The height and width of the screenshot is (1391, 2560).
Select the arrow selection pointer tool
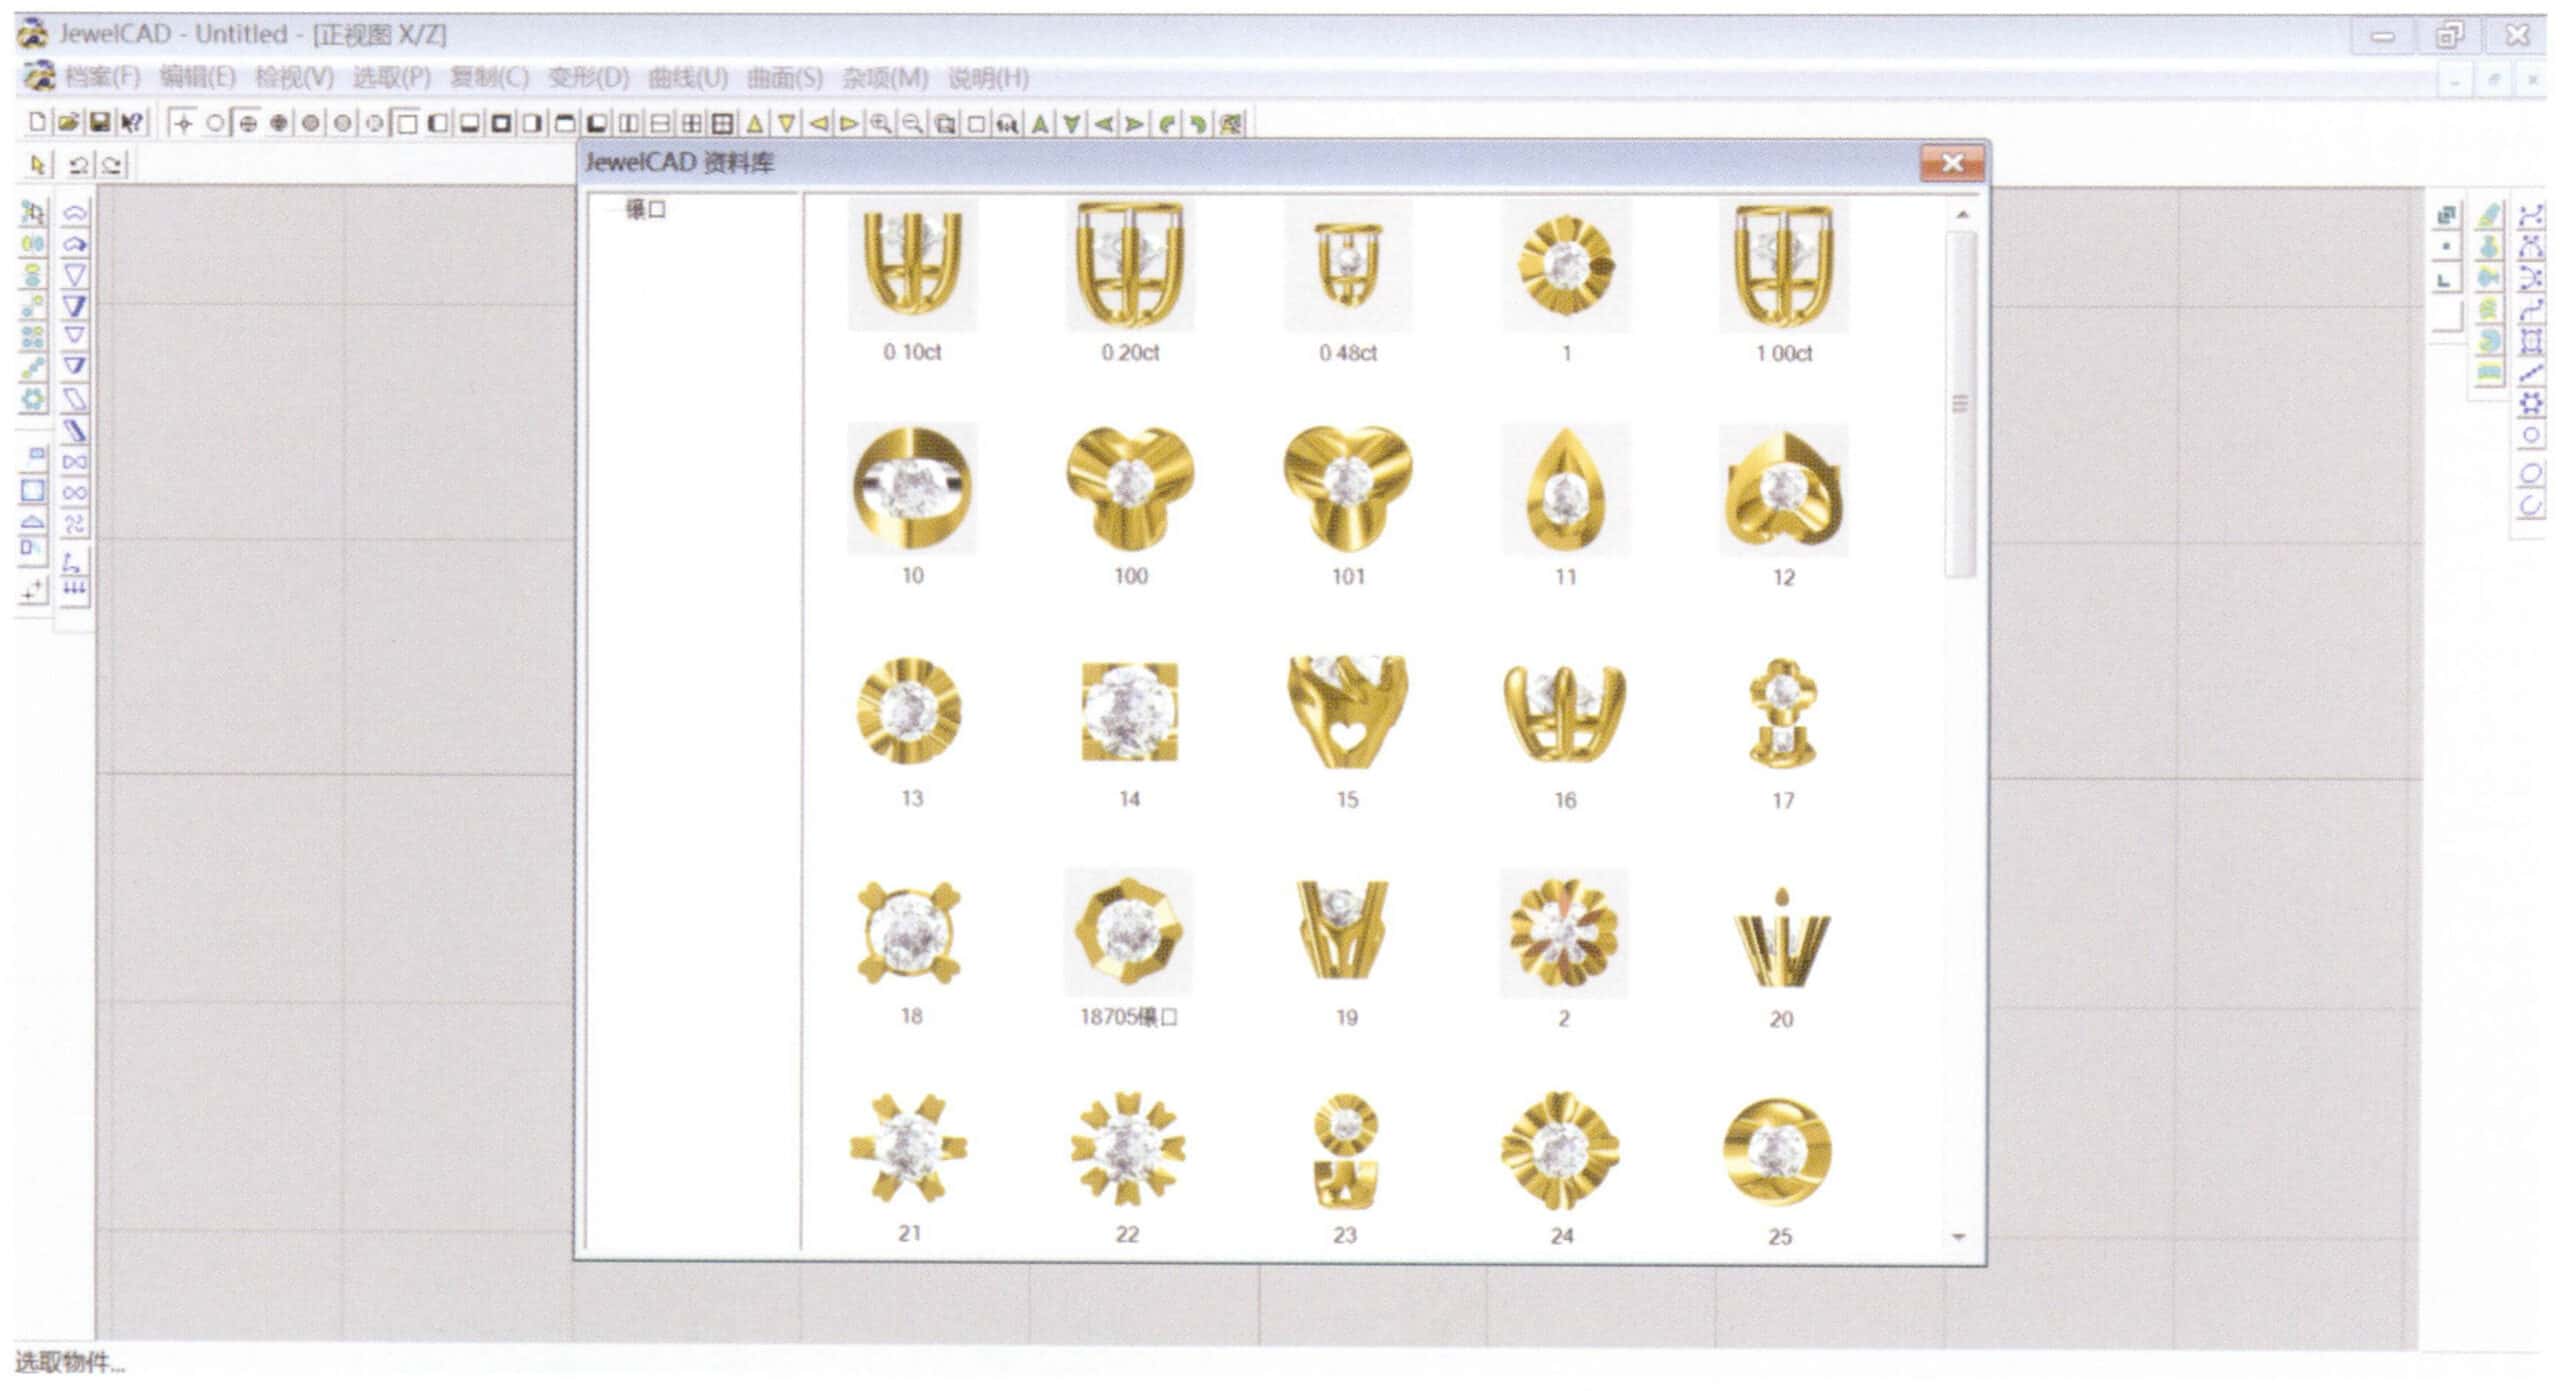click(x=38, y=164)
